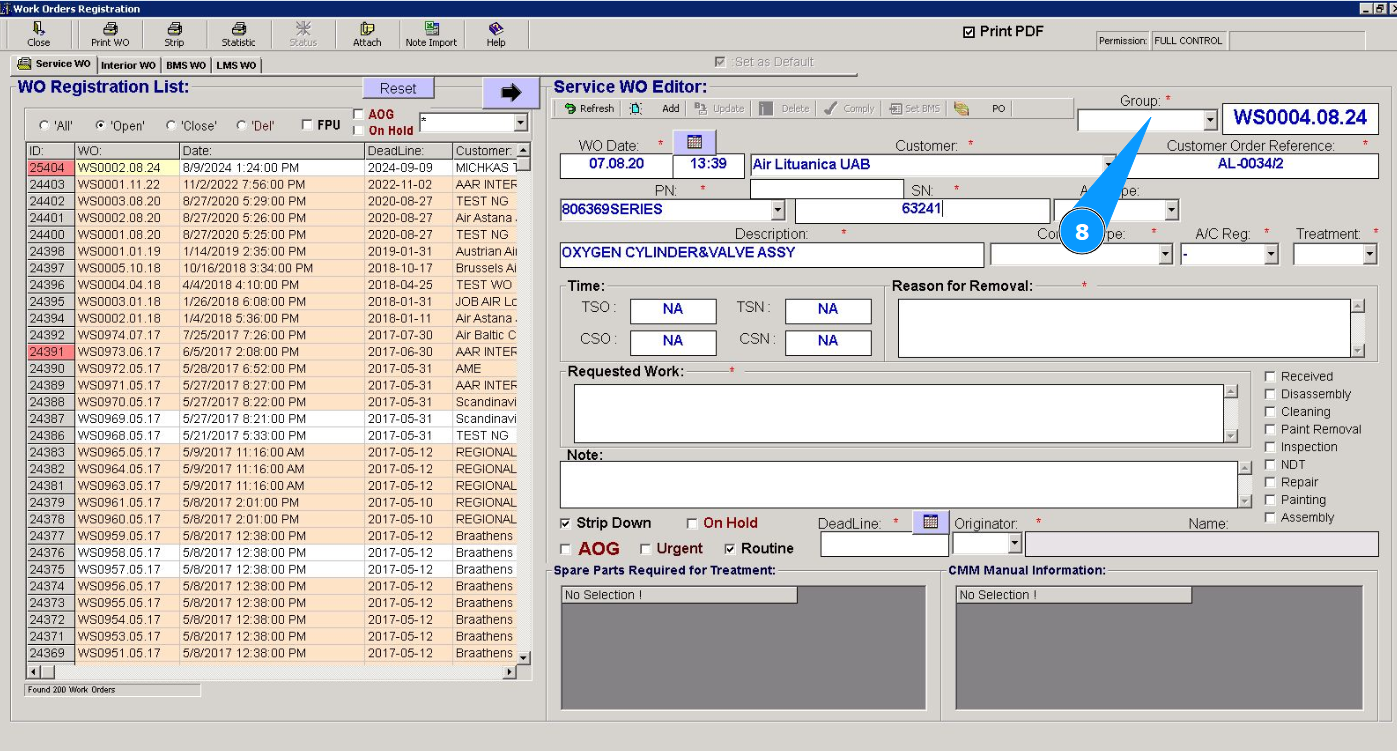The height and width of the screenshot is (751, 1397).
Task: Open the WO Date calendar picker icon
Action: tap(695, 142)
